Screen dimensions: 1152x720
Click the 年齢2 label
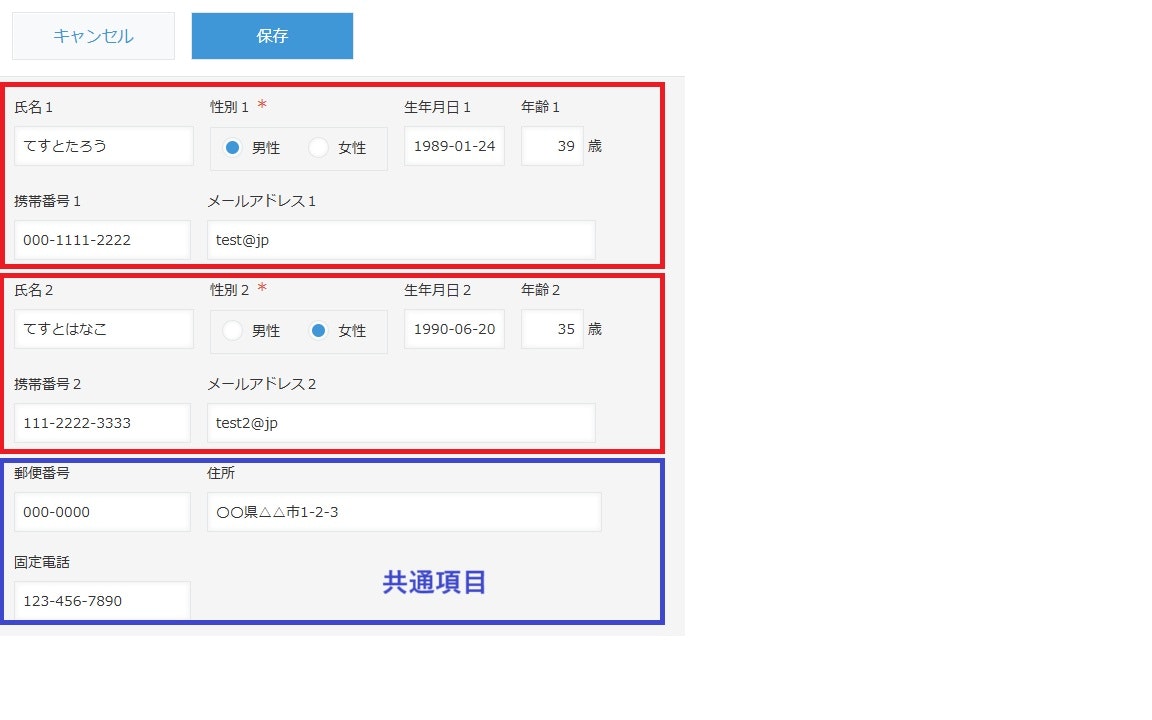coord(541,290)
